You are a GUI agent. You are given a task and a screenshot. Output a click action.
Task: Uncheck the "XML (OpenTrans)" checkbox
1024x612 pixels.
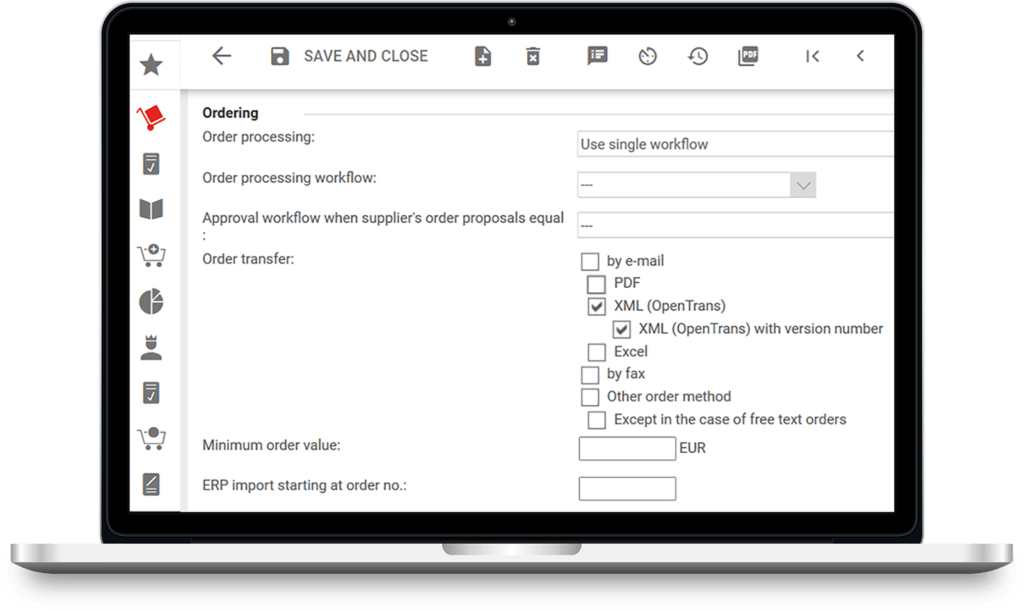coord(597,307)
